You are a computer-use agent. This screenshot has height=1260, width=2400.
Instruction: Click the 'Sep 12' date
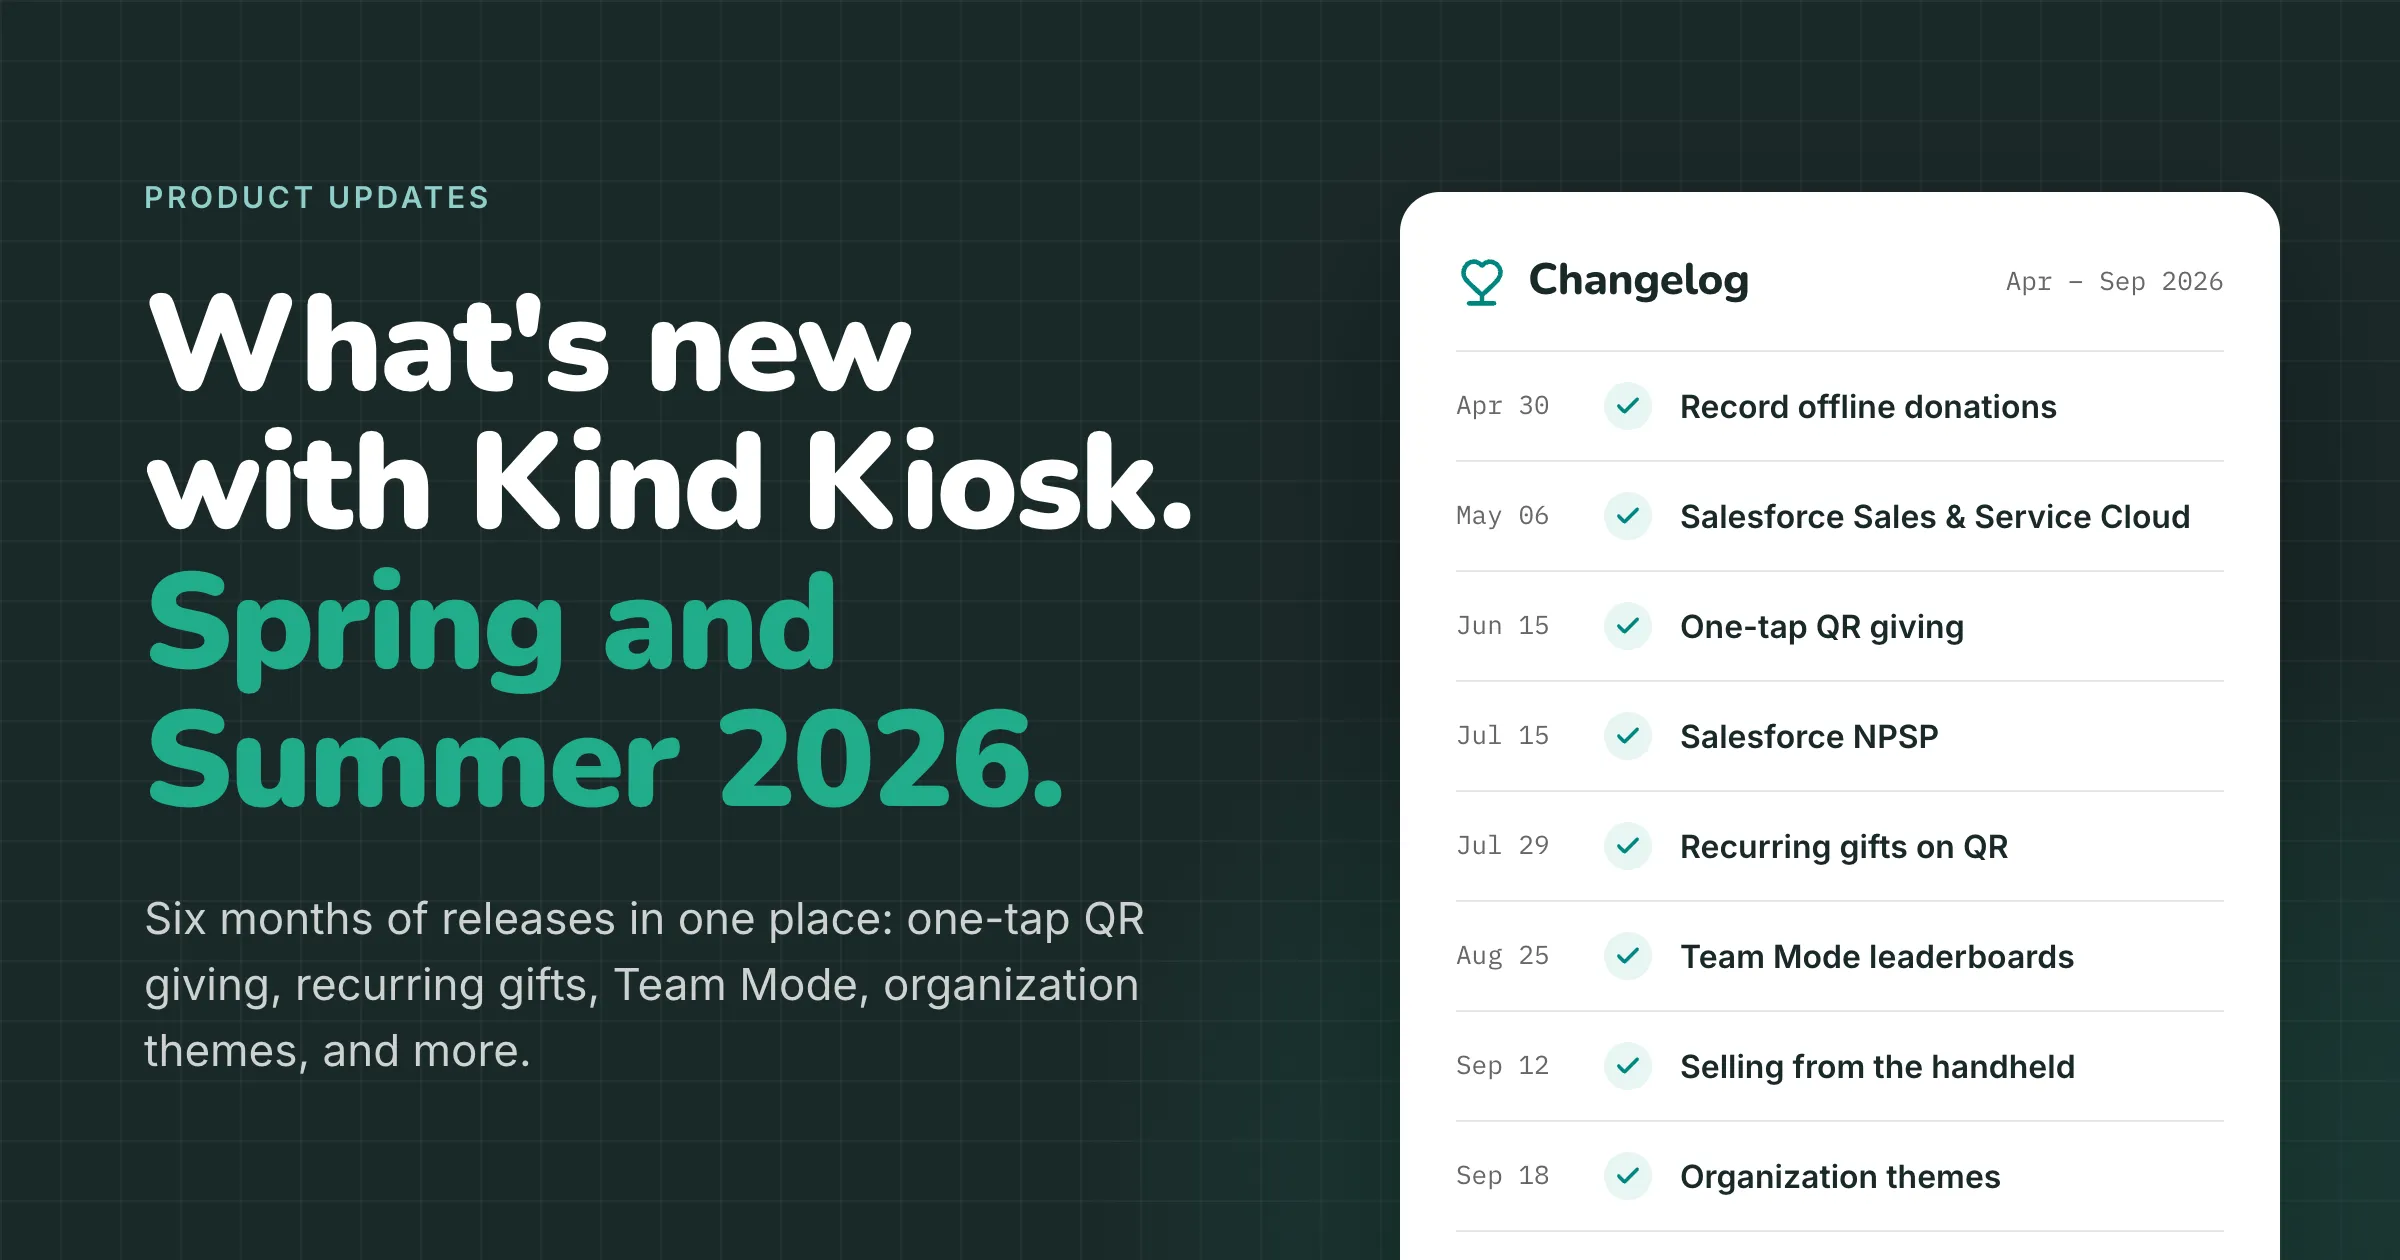click(1502, 1066)
